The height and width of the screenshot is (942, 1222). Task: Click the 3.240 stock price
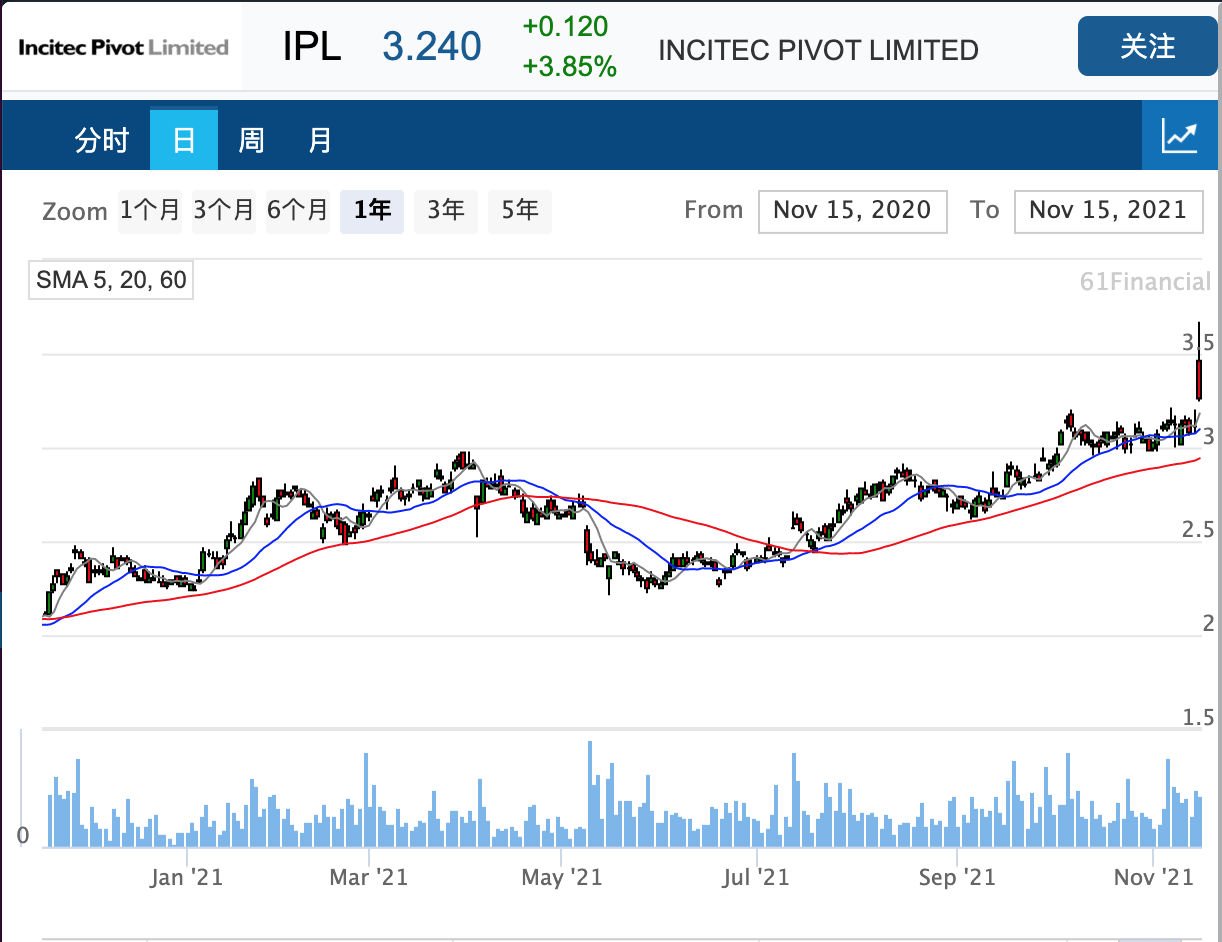tap(432, 47)
